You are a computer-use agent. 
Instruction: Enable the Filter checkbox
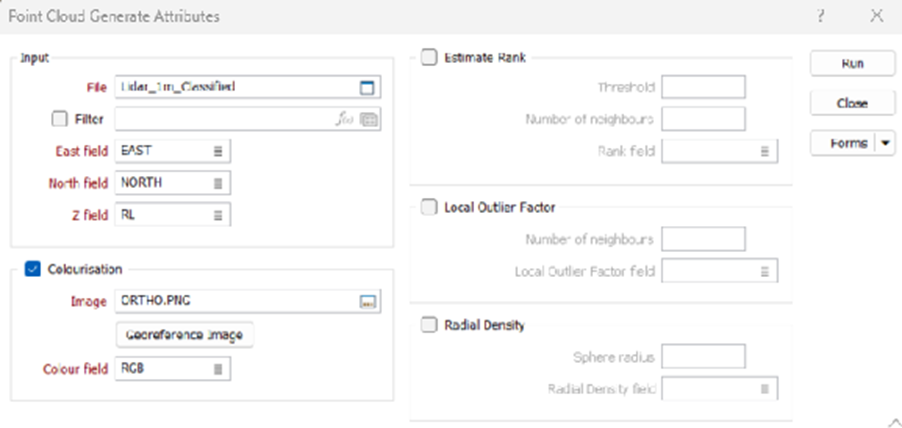click(x=59, y=119)
